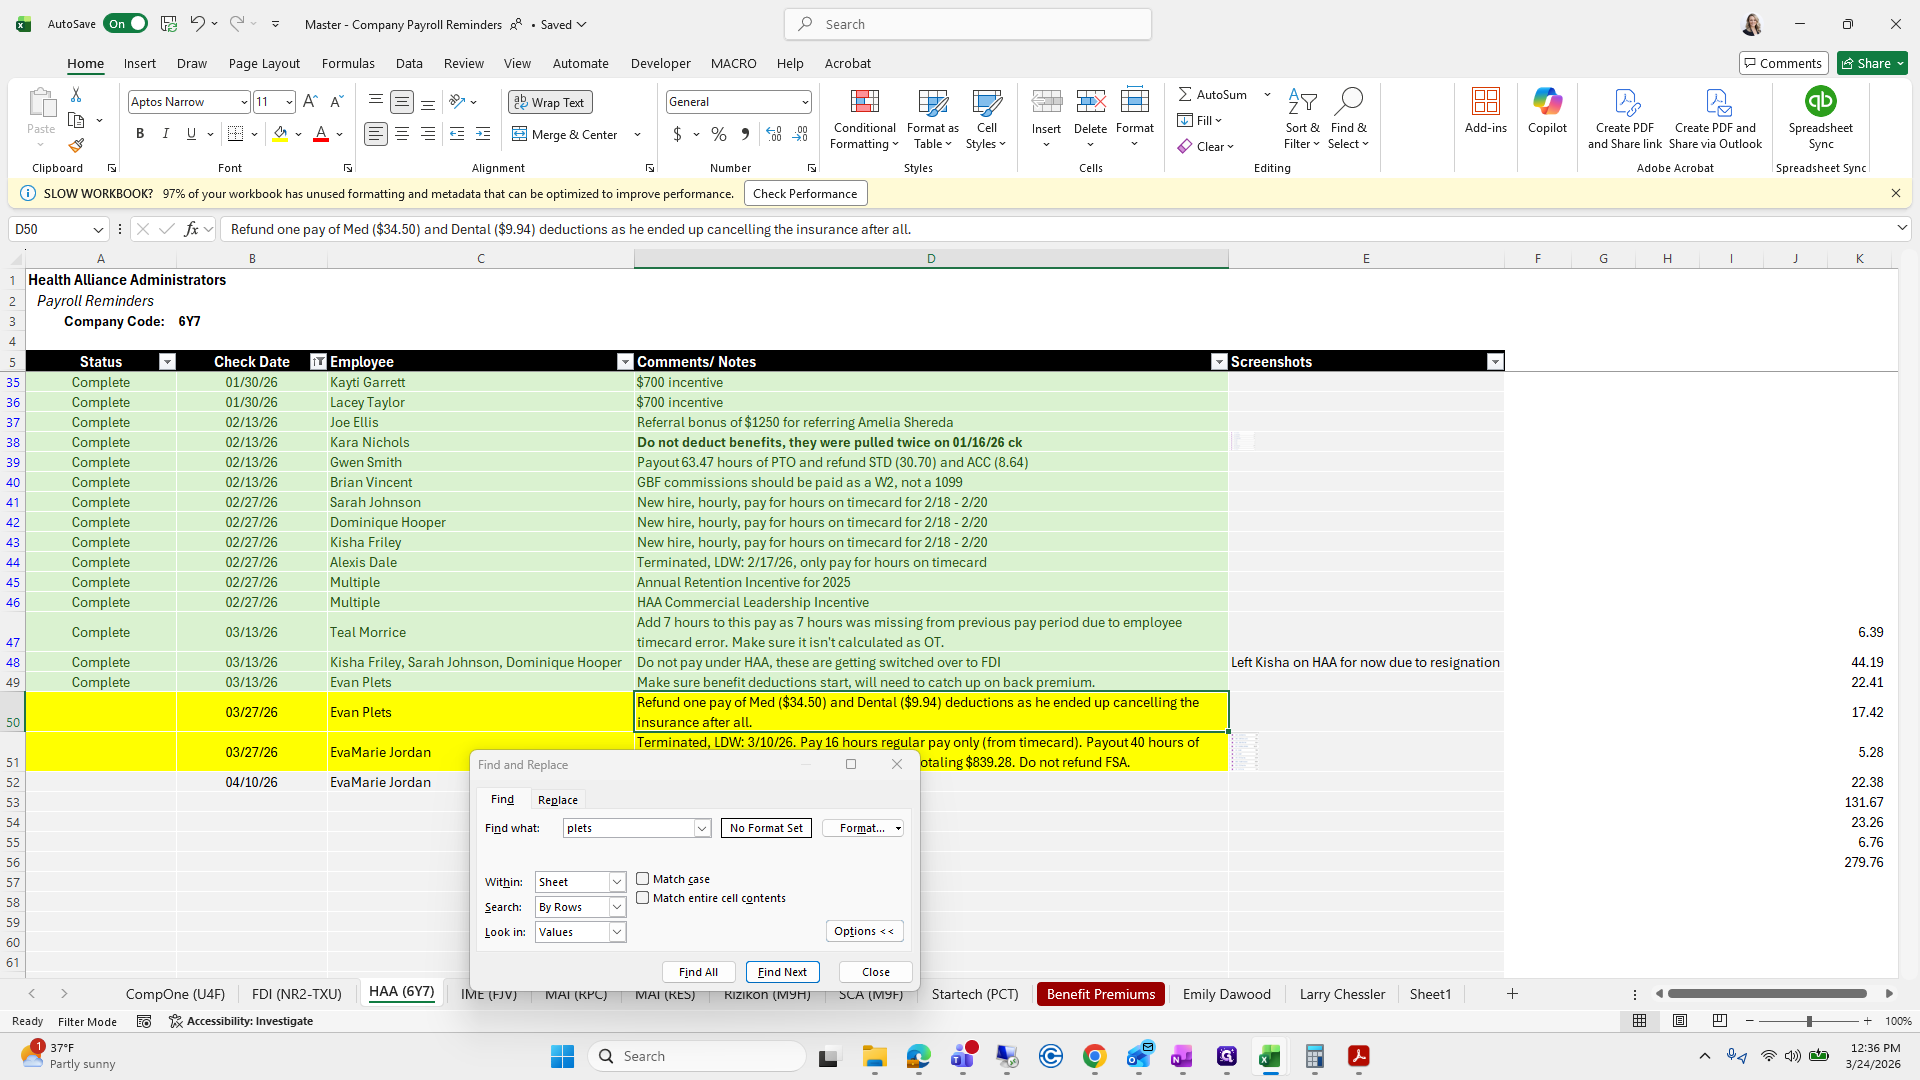Screen dimensions: 1920x1080
Task: Open the Copilot ribbon icon
Action: [1547, 103]
